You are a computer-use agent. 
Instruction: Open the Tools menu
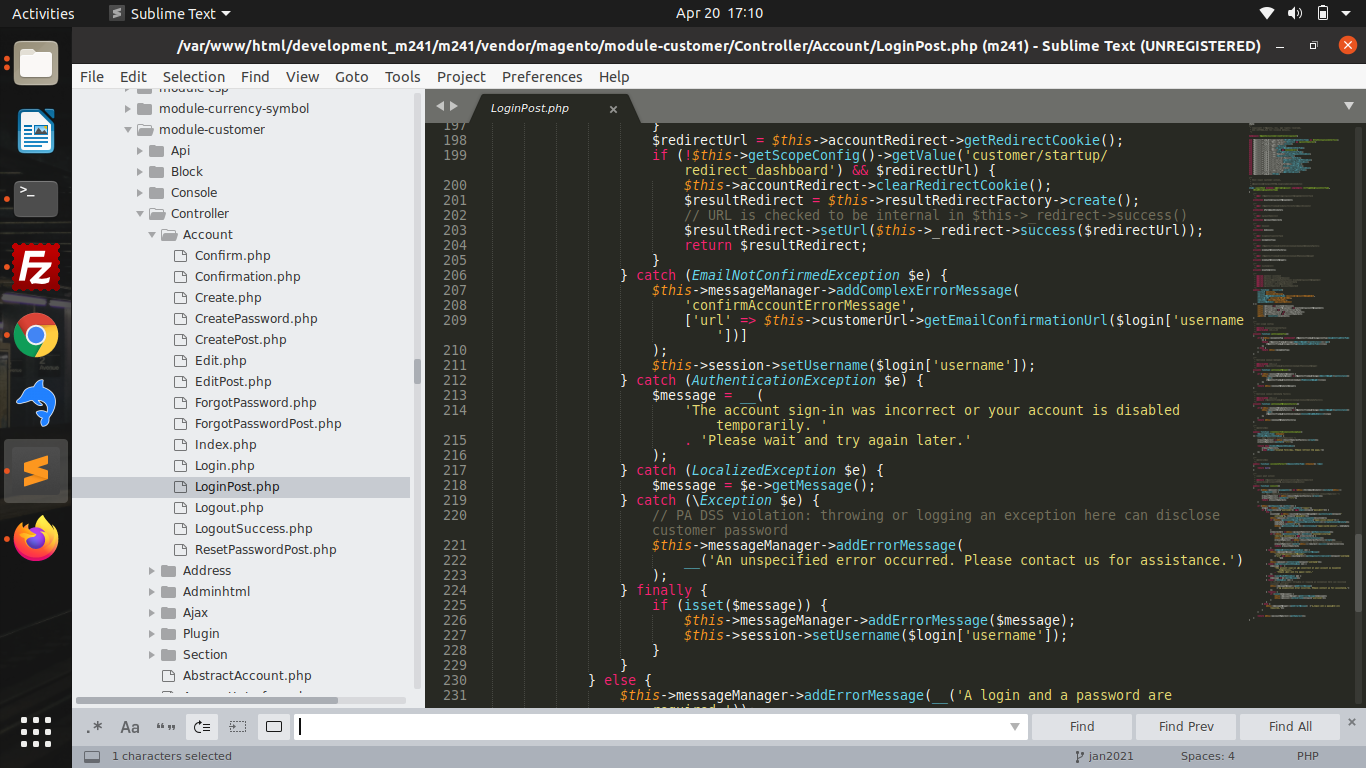403,77
